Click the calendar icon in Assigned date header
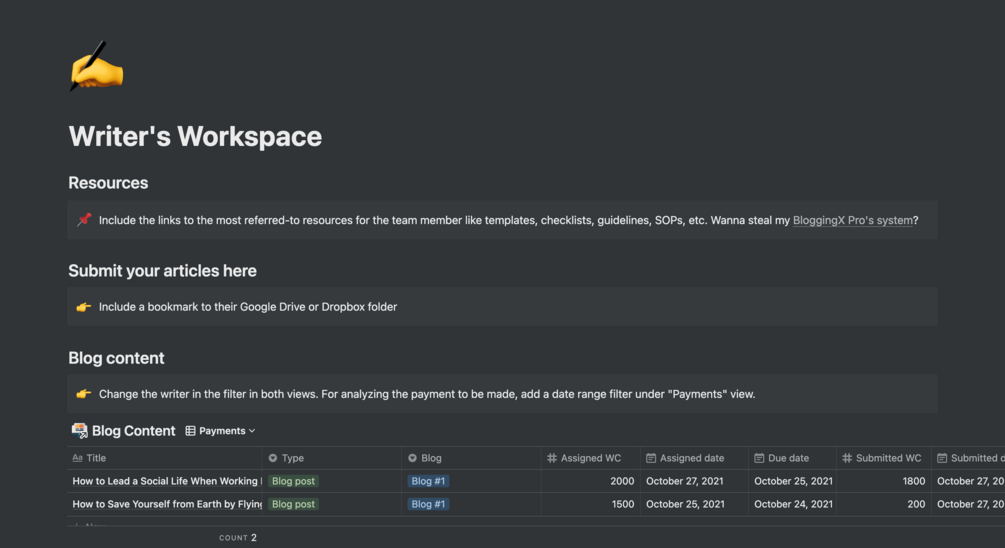Image resolution: width=1005 pixels, height=548 pixels. pyautogui.click(x=651, y=458)
